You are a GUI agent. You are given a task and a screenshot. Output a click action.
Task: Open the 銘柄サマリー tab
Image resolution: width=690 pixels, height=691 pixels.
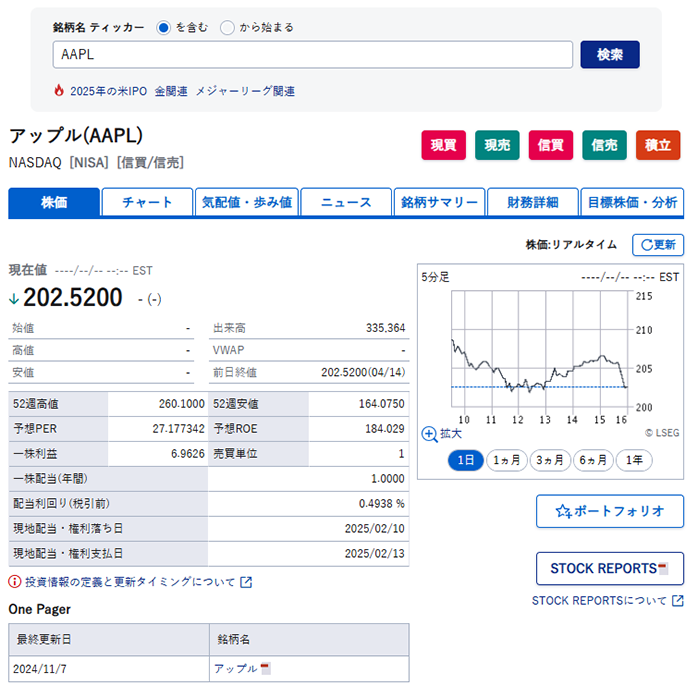tap(440, 202)
